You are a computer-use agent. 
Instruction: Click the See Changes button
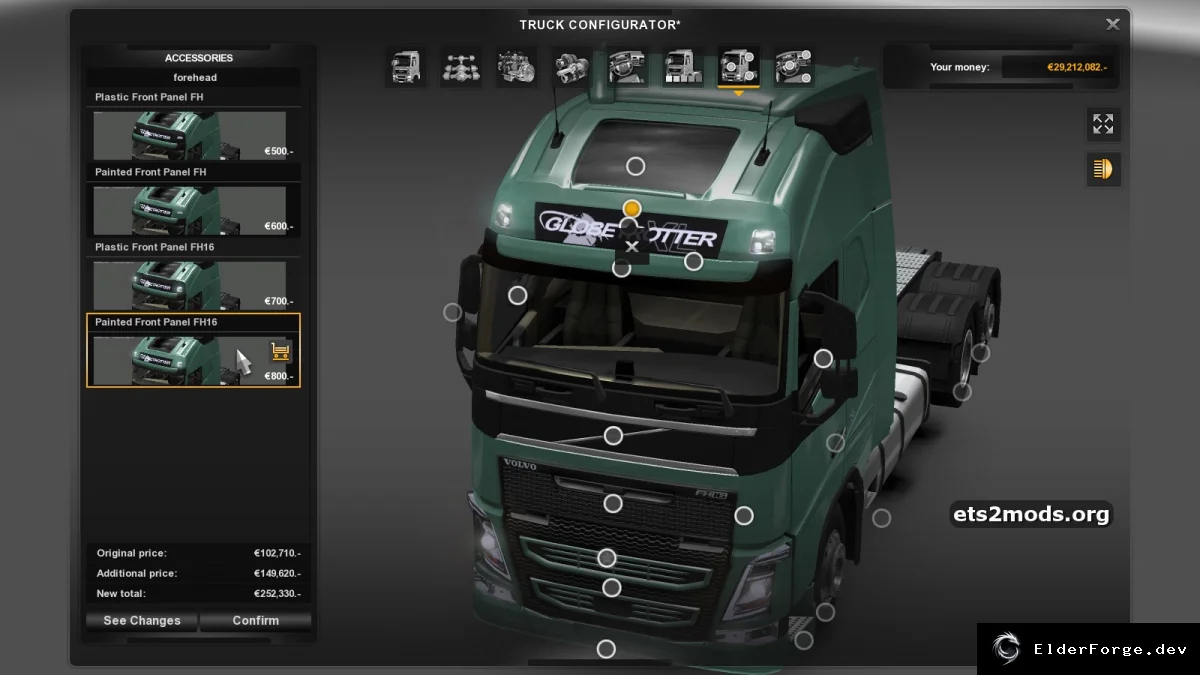point(142,620)
